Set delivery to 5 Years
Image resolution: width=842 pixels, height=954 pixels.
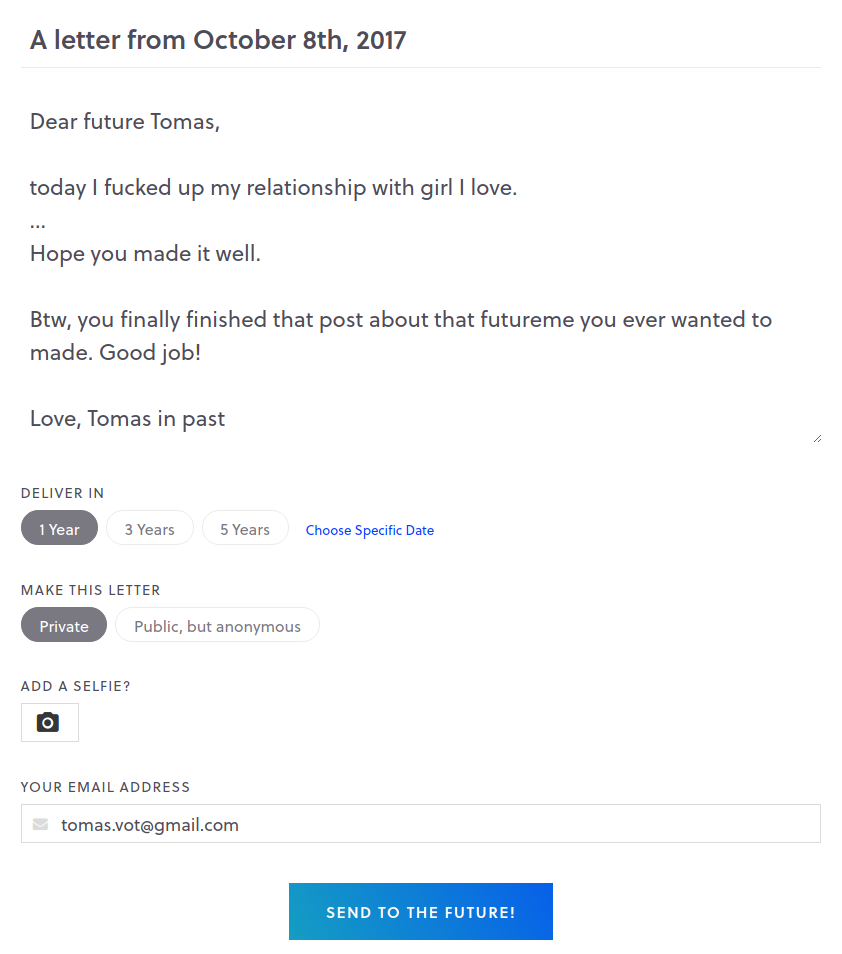245,527
